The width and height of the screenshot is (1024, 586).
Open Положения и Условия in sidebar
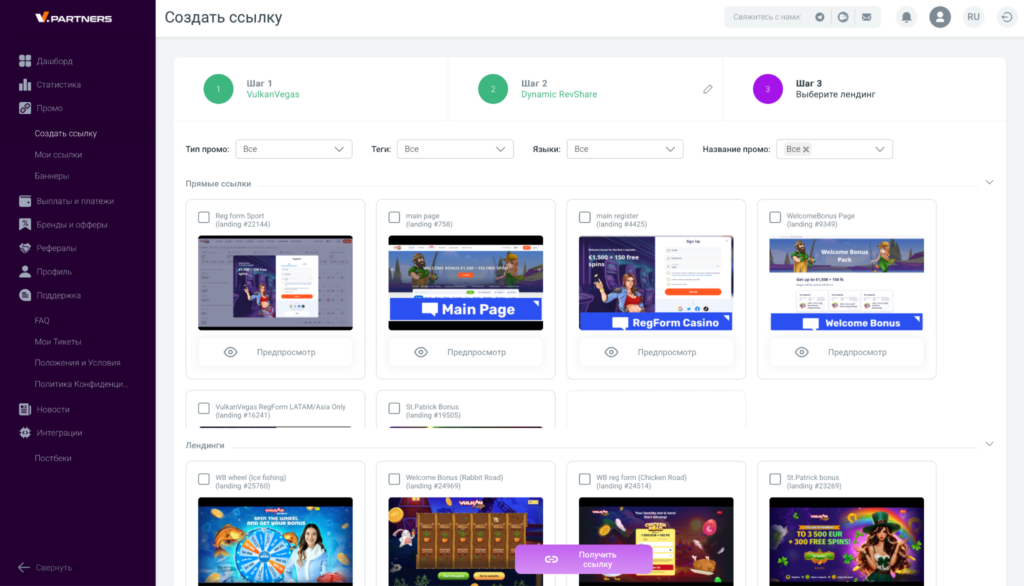pyautogui.click(x=77, y=363)
